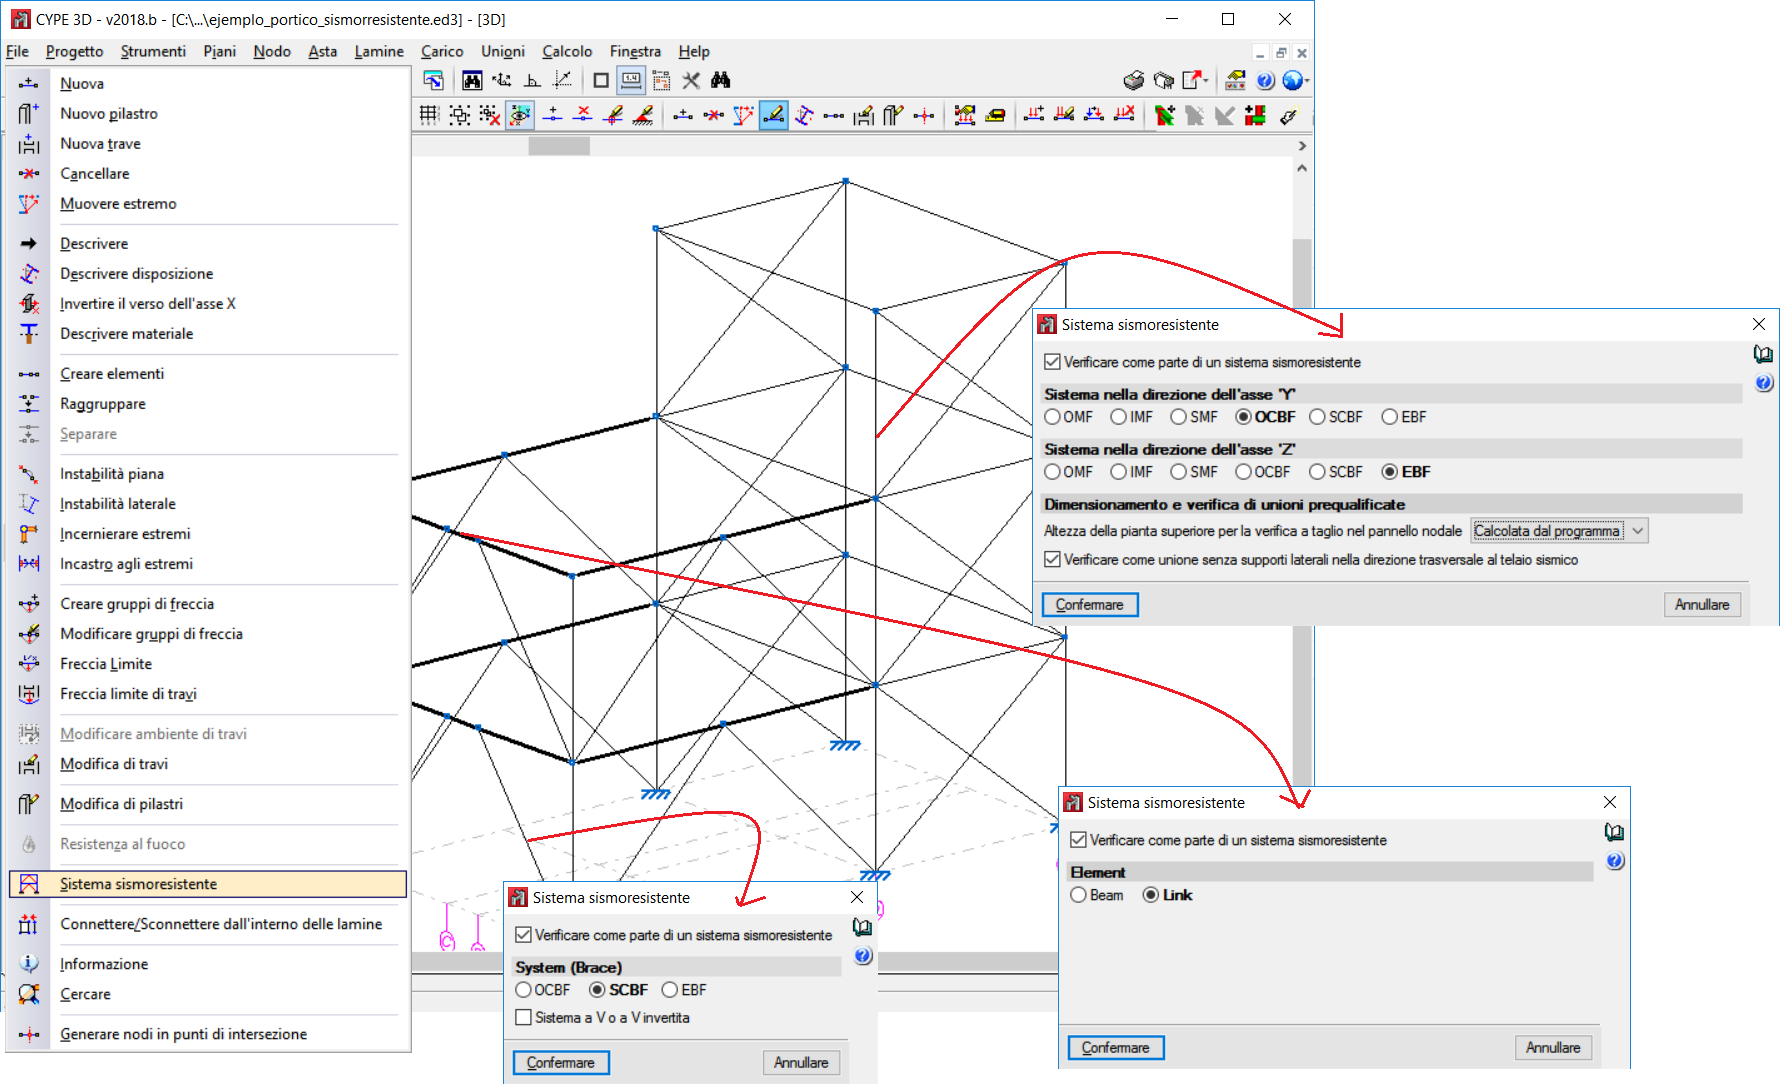This screenshot has width=1784, height=1088.
Task: Open the export icon dropdown arrow
Action: coord(1206,80)
